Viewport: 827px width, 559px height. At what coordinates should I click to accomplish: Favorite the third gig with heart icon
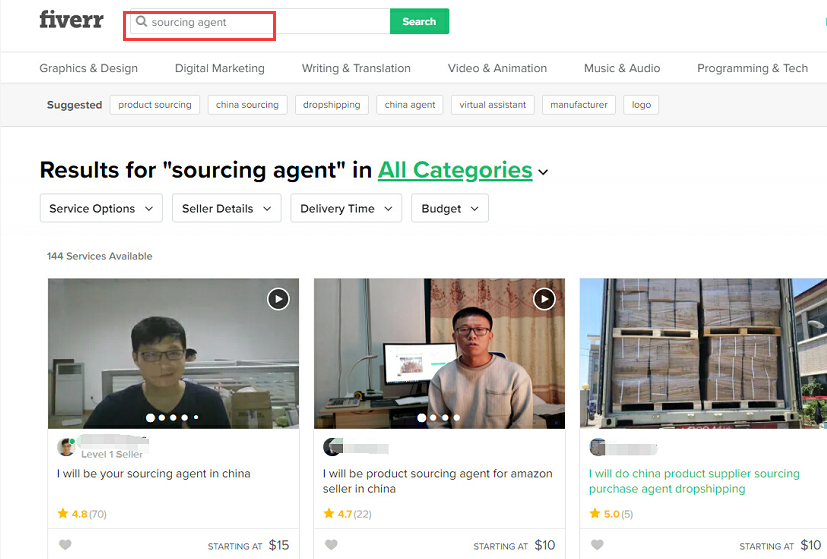tap(597, 545)
